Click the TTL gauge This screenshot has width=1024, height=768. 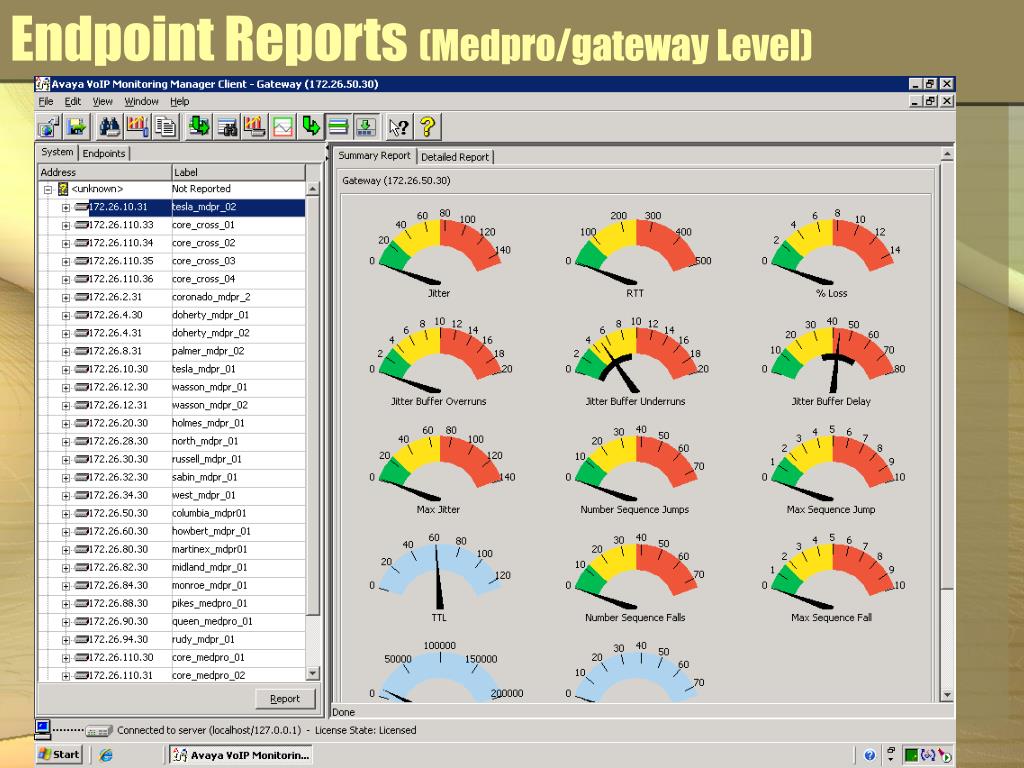pyautogui.click(x=440, y=577)
